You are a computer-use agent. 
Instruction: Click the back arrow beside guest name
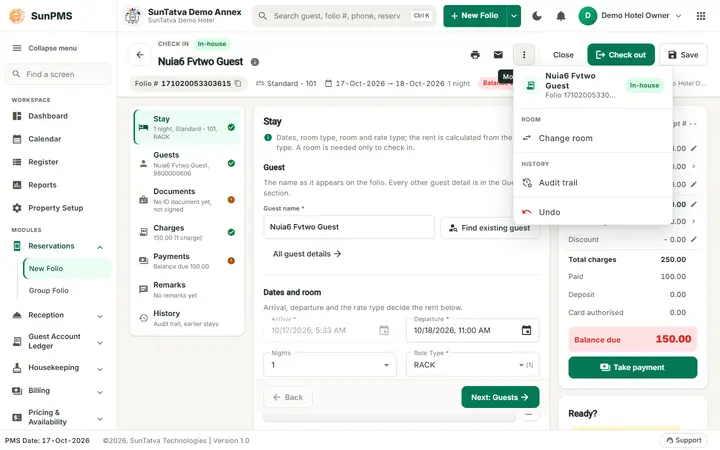click(140, 55)
